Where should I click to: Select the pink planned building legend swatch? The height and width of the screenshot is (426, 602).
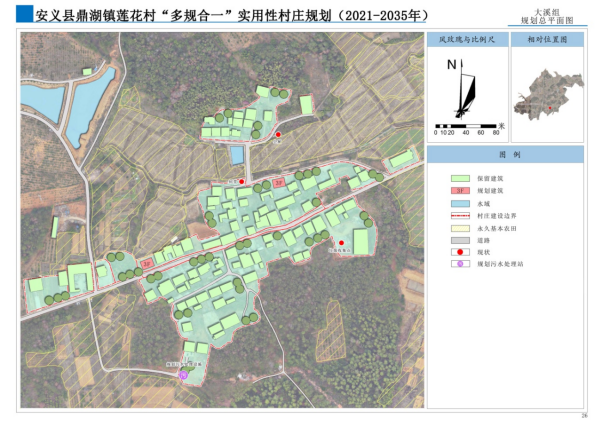(461, 189)
